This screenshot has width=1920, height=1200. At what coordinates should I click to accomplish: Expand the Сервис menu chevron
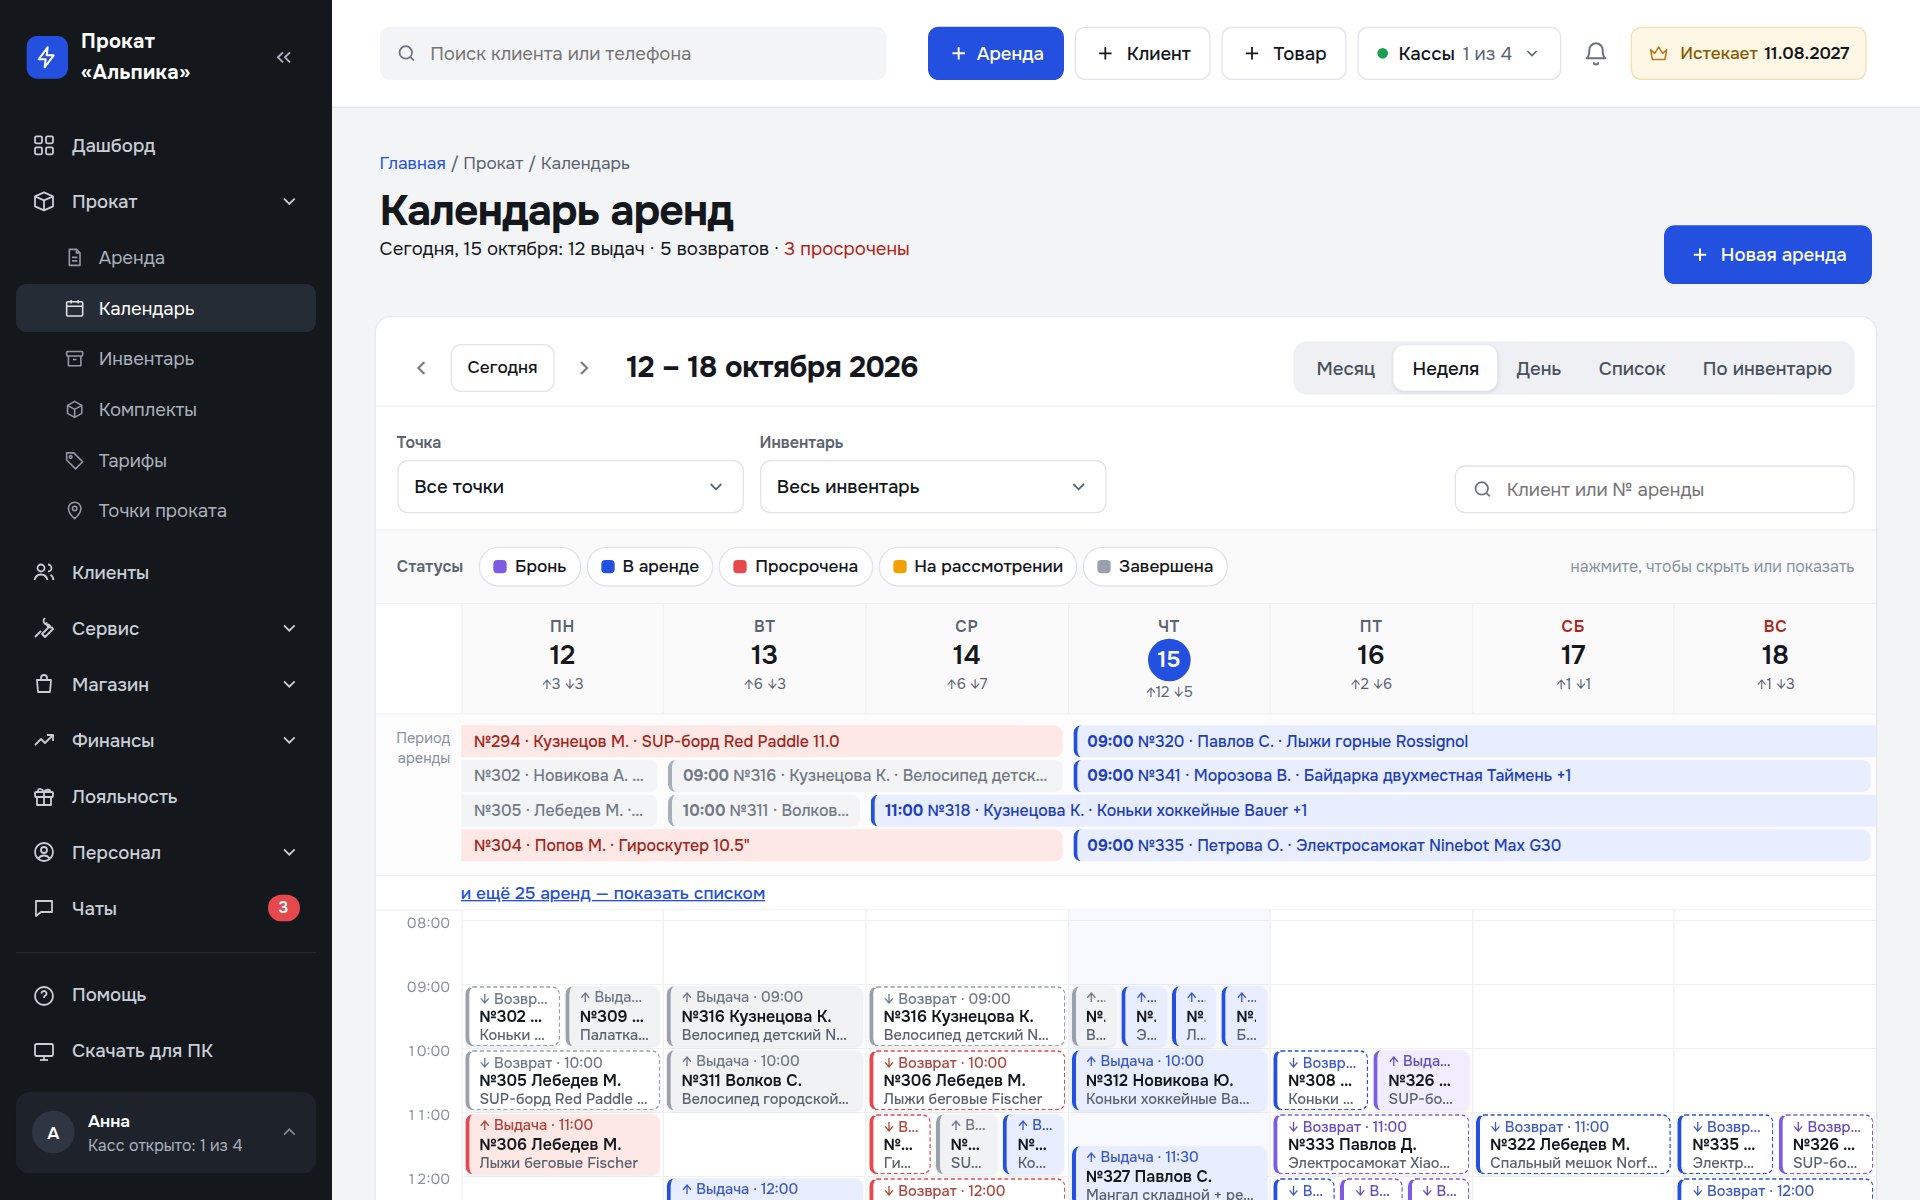289,629
